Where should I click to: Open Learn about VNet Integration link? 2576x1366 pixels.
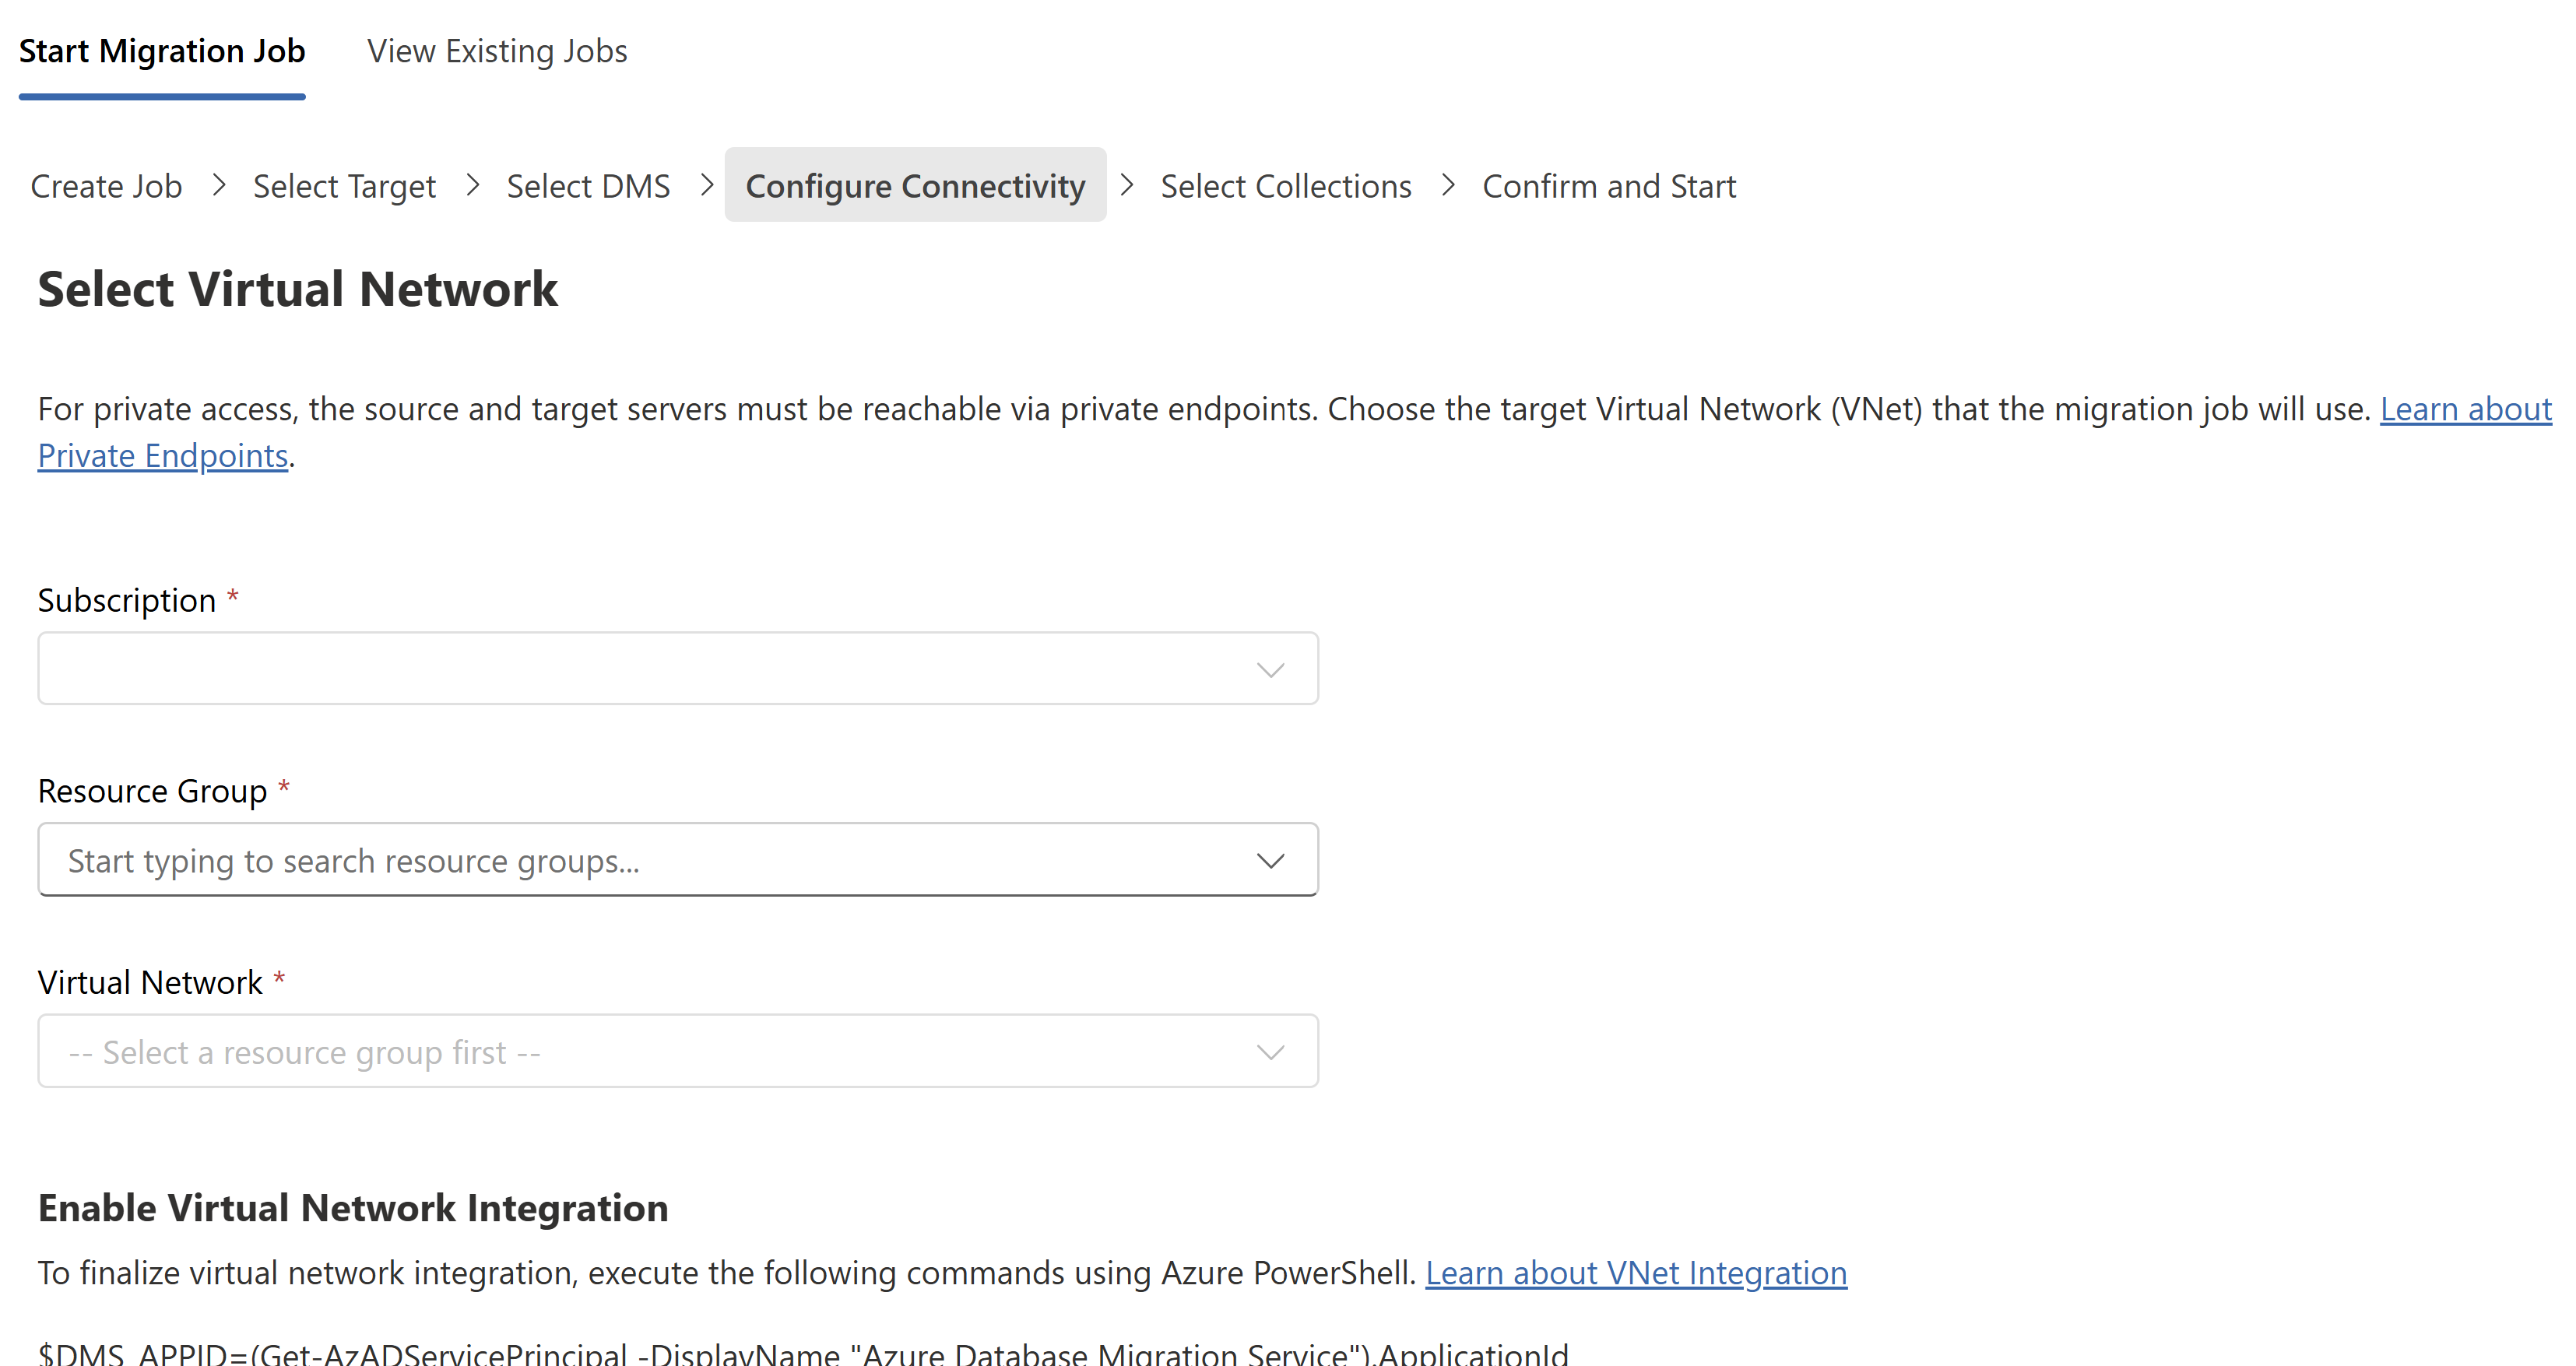(x=1635, y=1273)
